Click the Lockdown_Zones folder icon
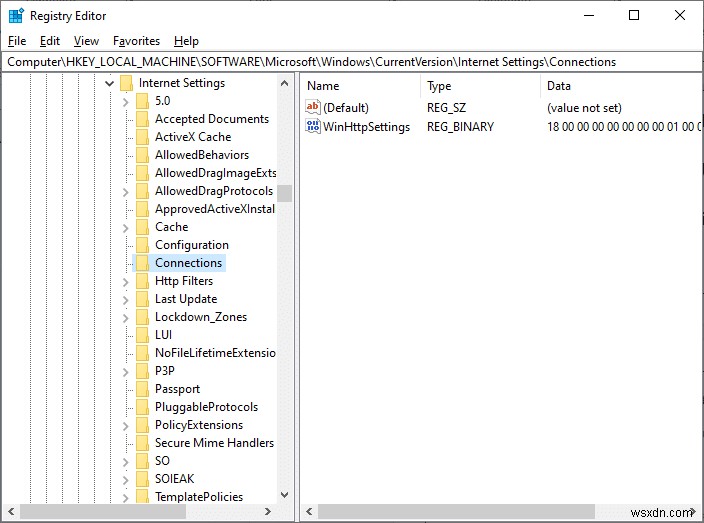The height and width of the screenshot is (523, 704). point(143,317)
